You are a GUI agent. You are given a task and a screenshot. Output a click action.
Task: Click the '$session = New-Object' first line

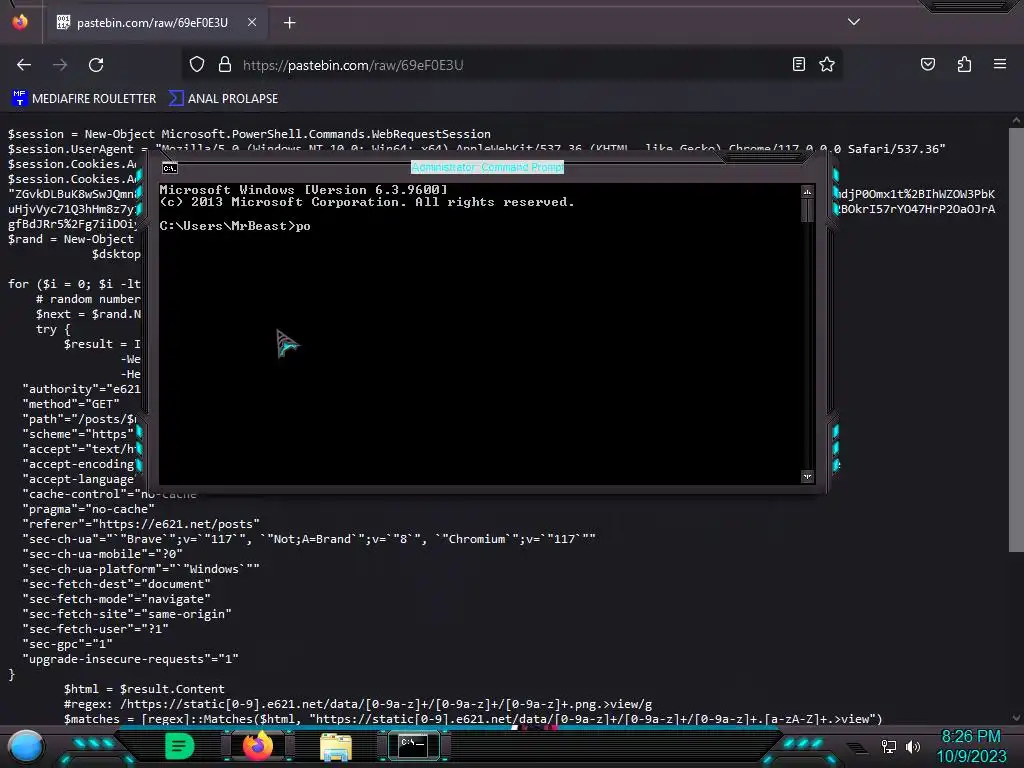click(x=249, y=135)
